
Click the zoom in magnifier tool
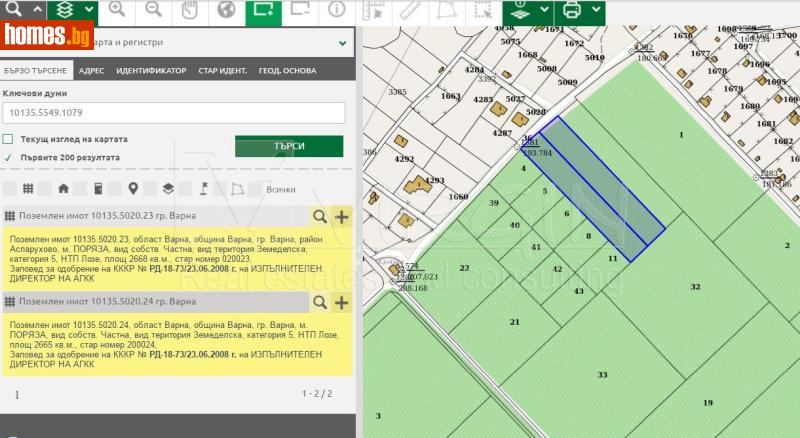117,11
